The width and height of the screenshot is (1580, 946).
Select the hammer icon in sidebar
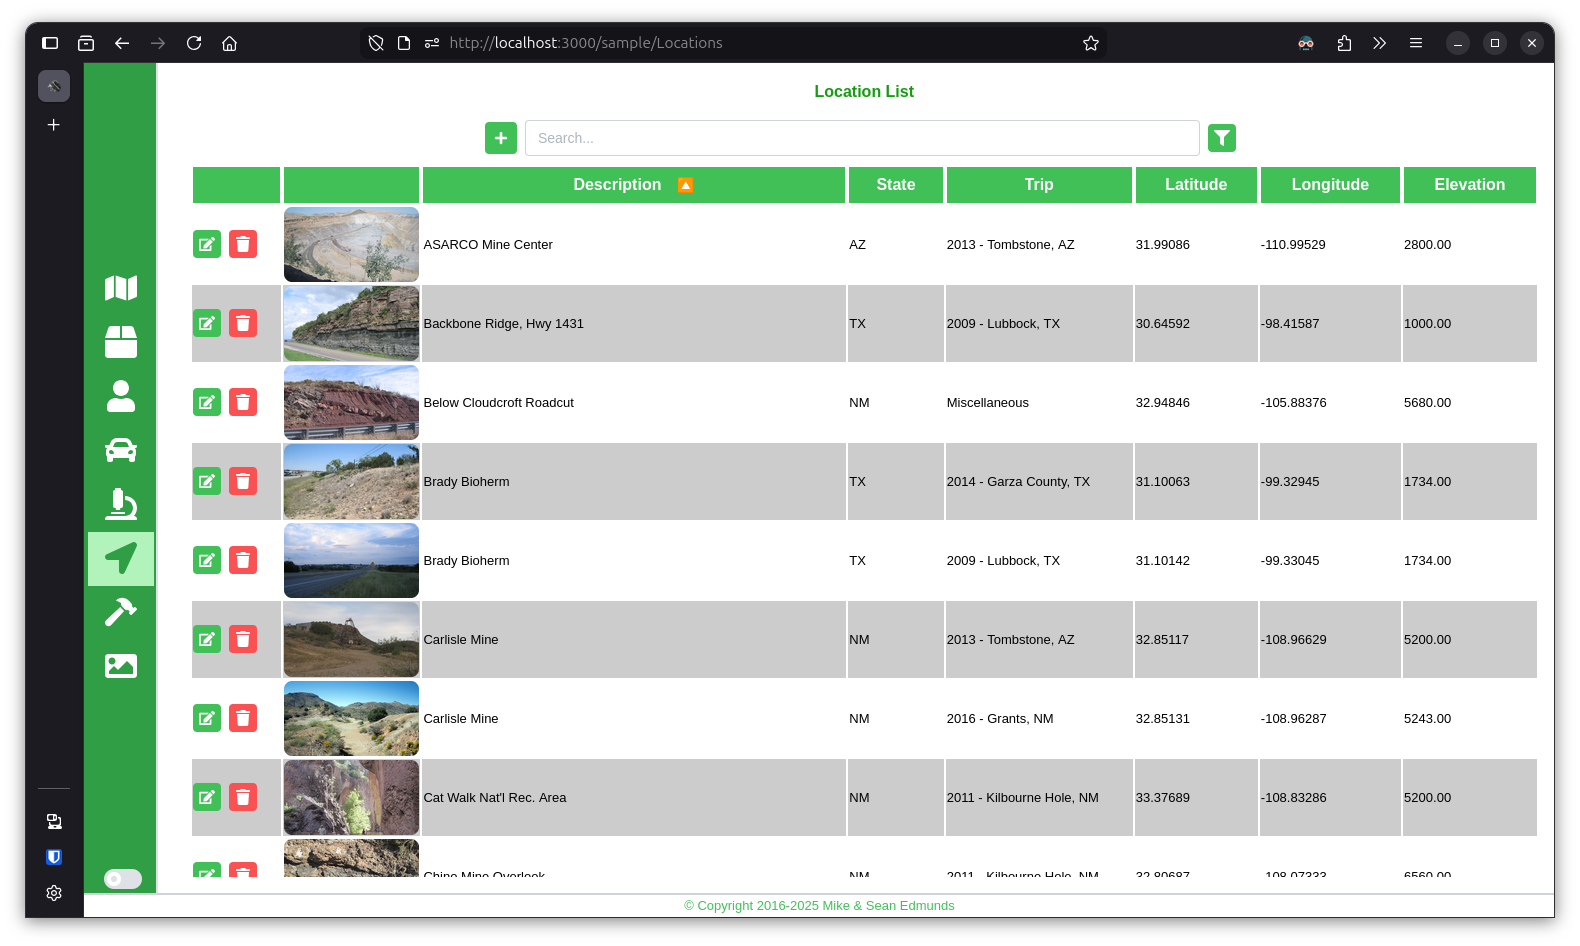(x=121, y=612)
